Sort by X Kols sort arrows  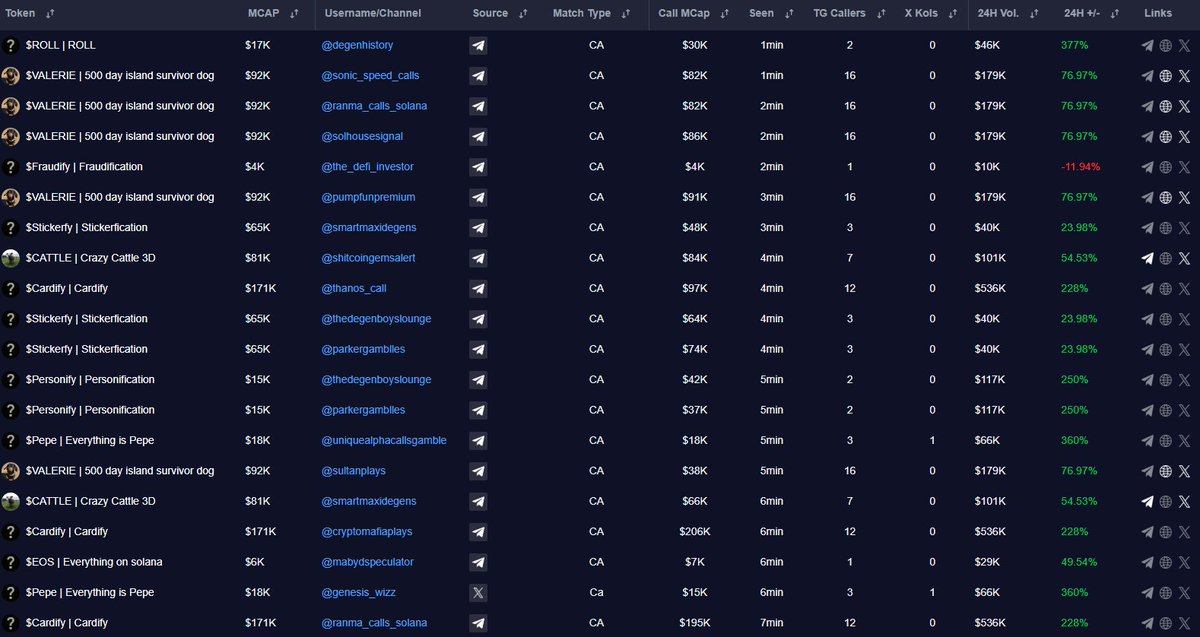coord(952,14)
